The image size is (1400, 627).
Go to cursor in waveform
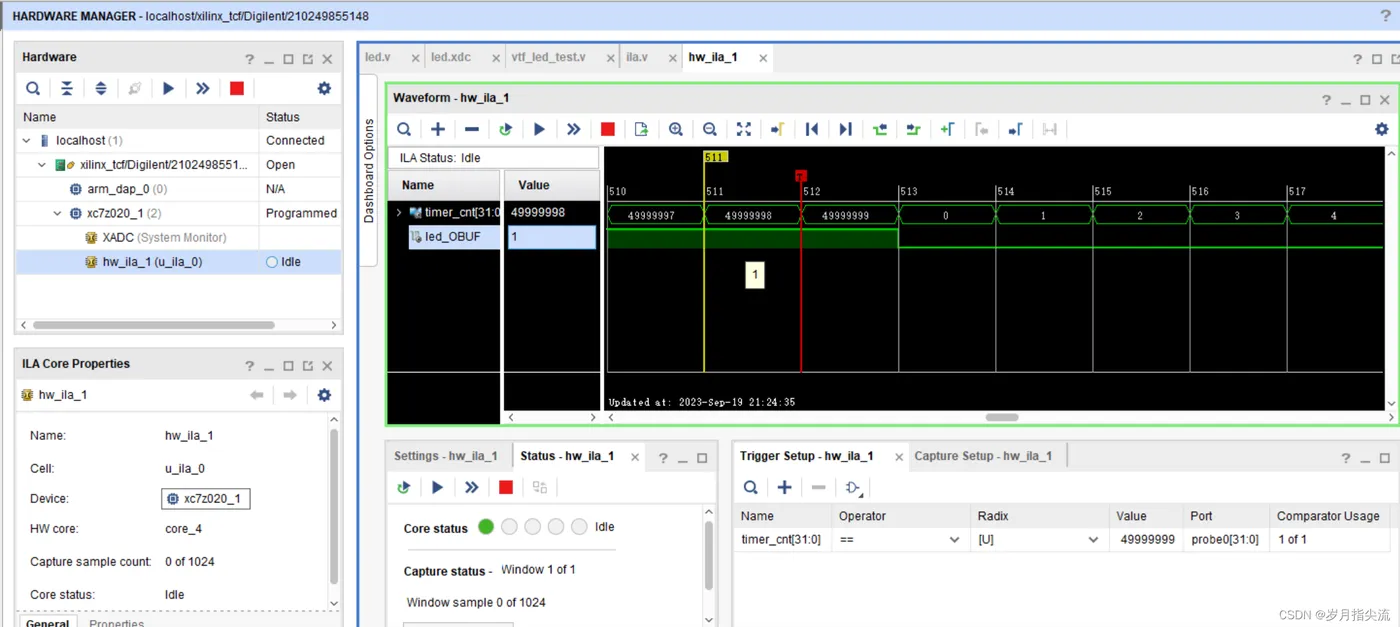pos(778,129)
